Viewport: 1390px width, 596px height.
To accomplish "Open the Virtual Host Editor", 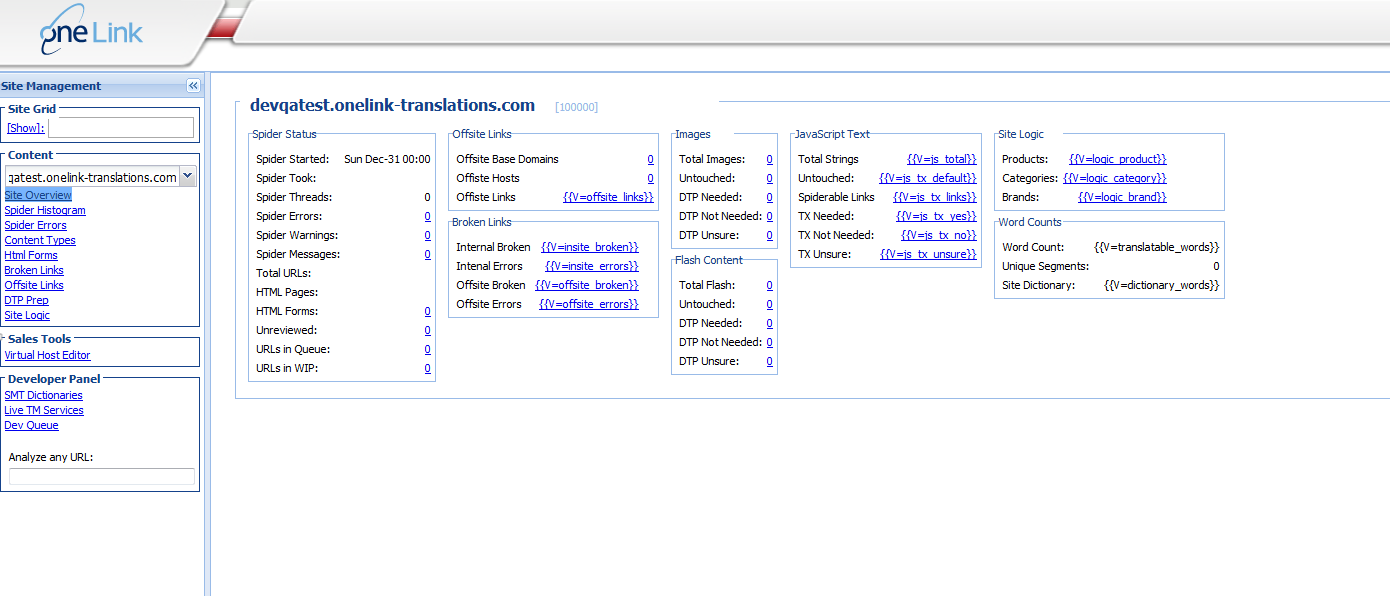I will pos(48,355).
